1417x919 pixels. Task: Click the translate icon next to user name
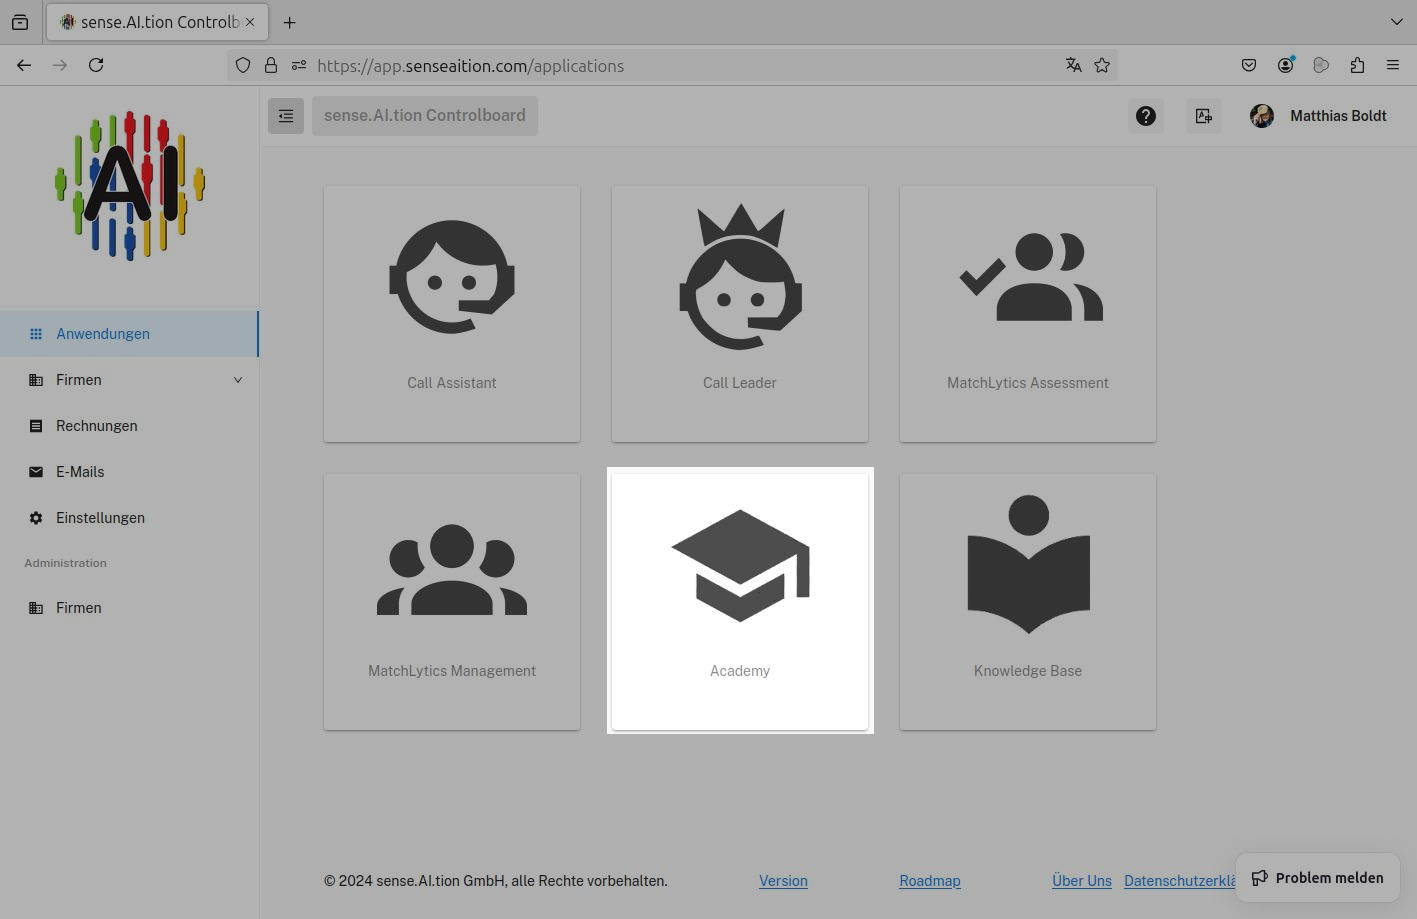point(1204,116)
